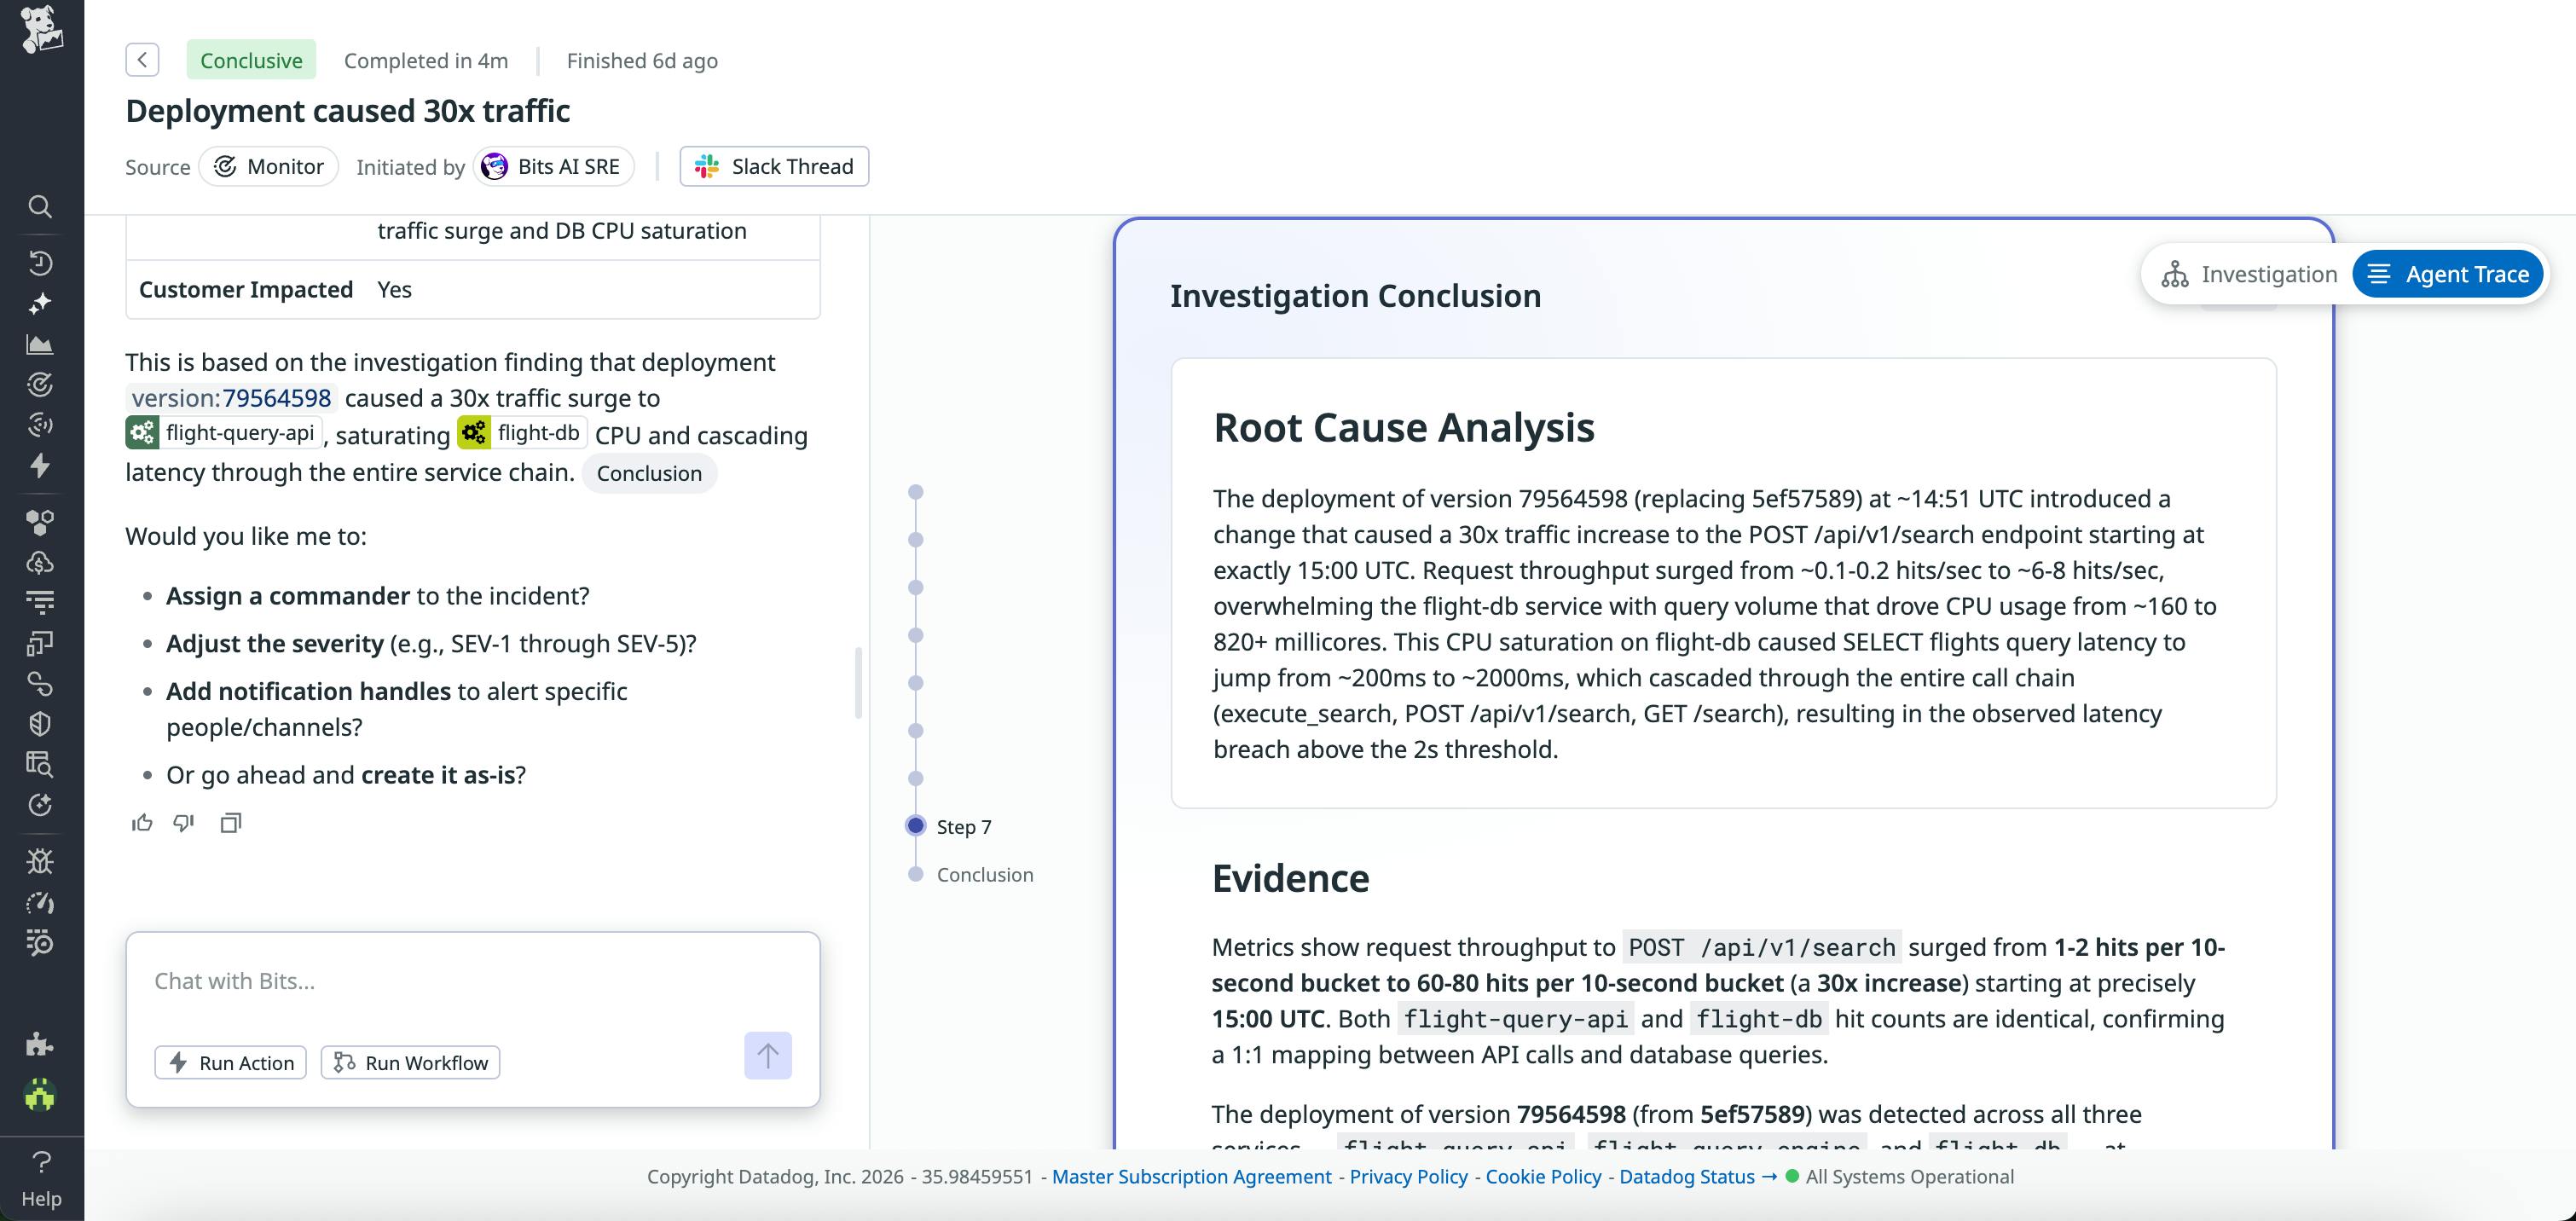Open the Error Tracking bug icon
Screen dimensions: 2576x1221
[x=40, y=861]
